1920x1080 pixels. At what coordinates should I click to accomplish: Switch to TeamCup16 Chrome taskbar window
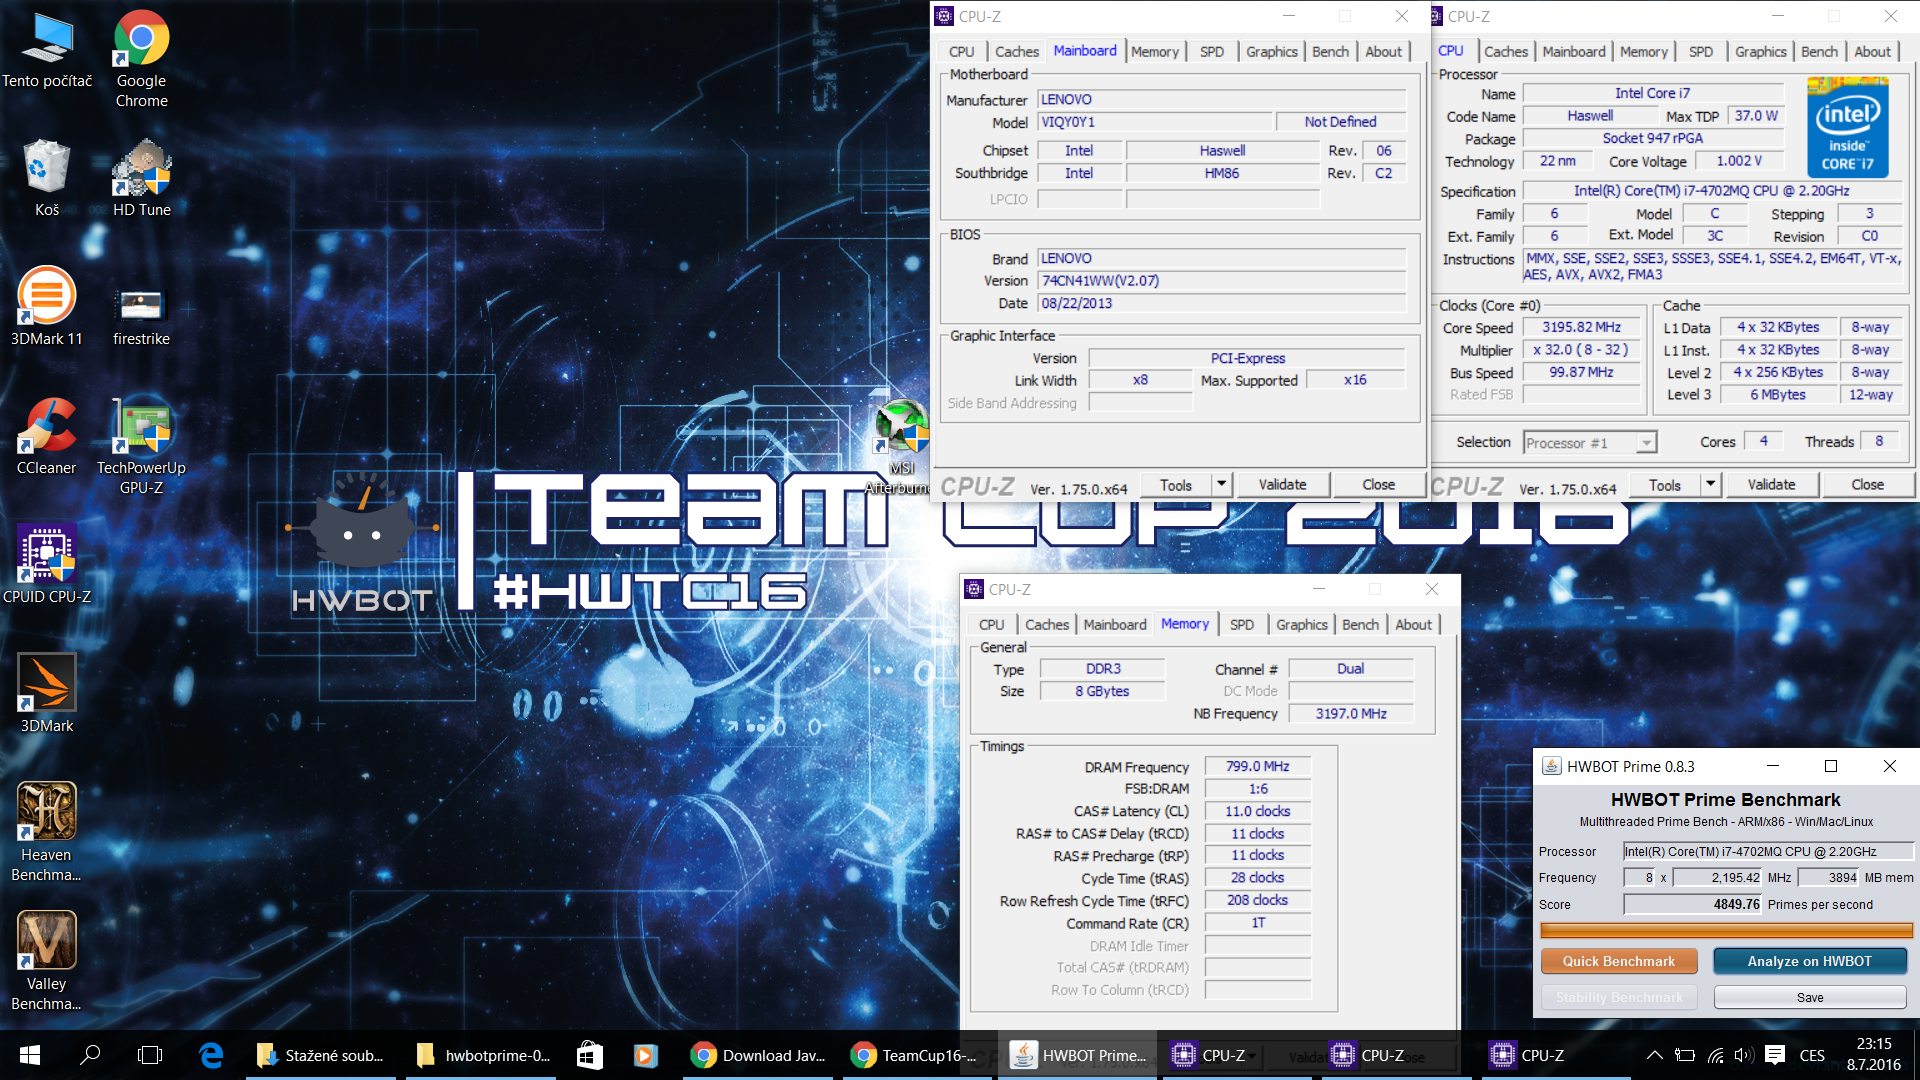[x=918, y=1055]
